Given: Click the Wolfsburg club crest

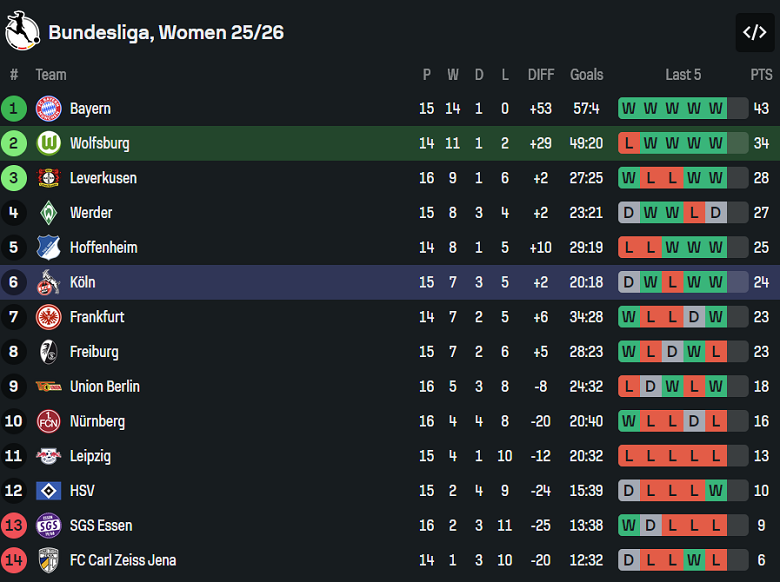Looking at the screenshot, I should [x=48, y=143].
